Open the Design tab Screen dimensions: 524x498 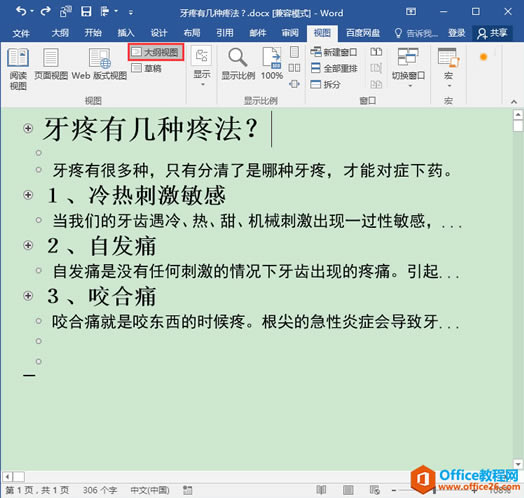pyautogui.click(x=159, y=33)
